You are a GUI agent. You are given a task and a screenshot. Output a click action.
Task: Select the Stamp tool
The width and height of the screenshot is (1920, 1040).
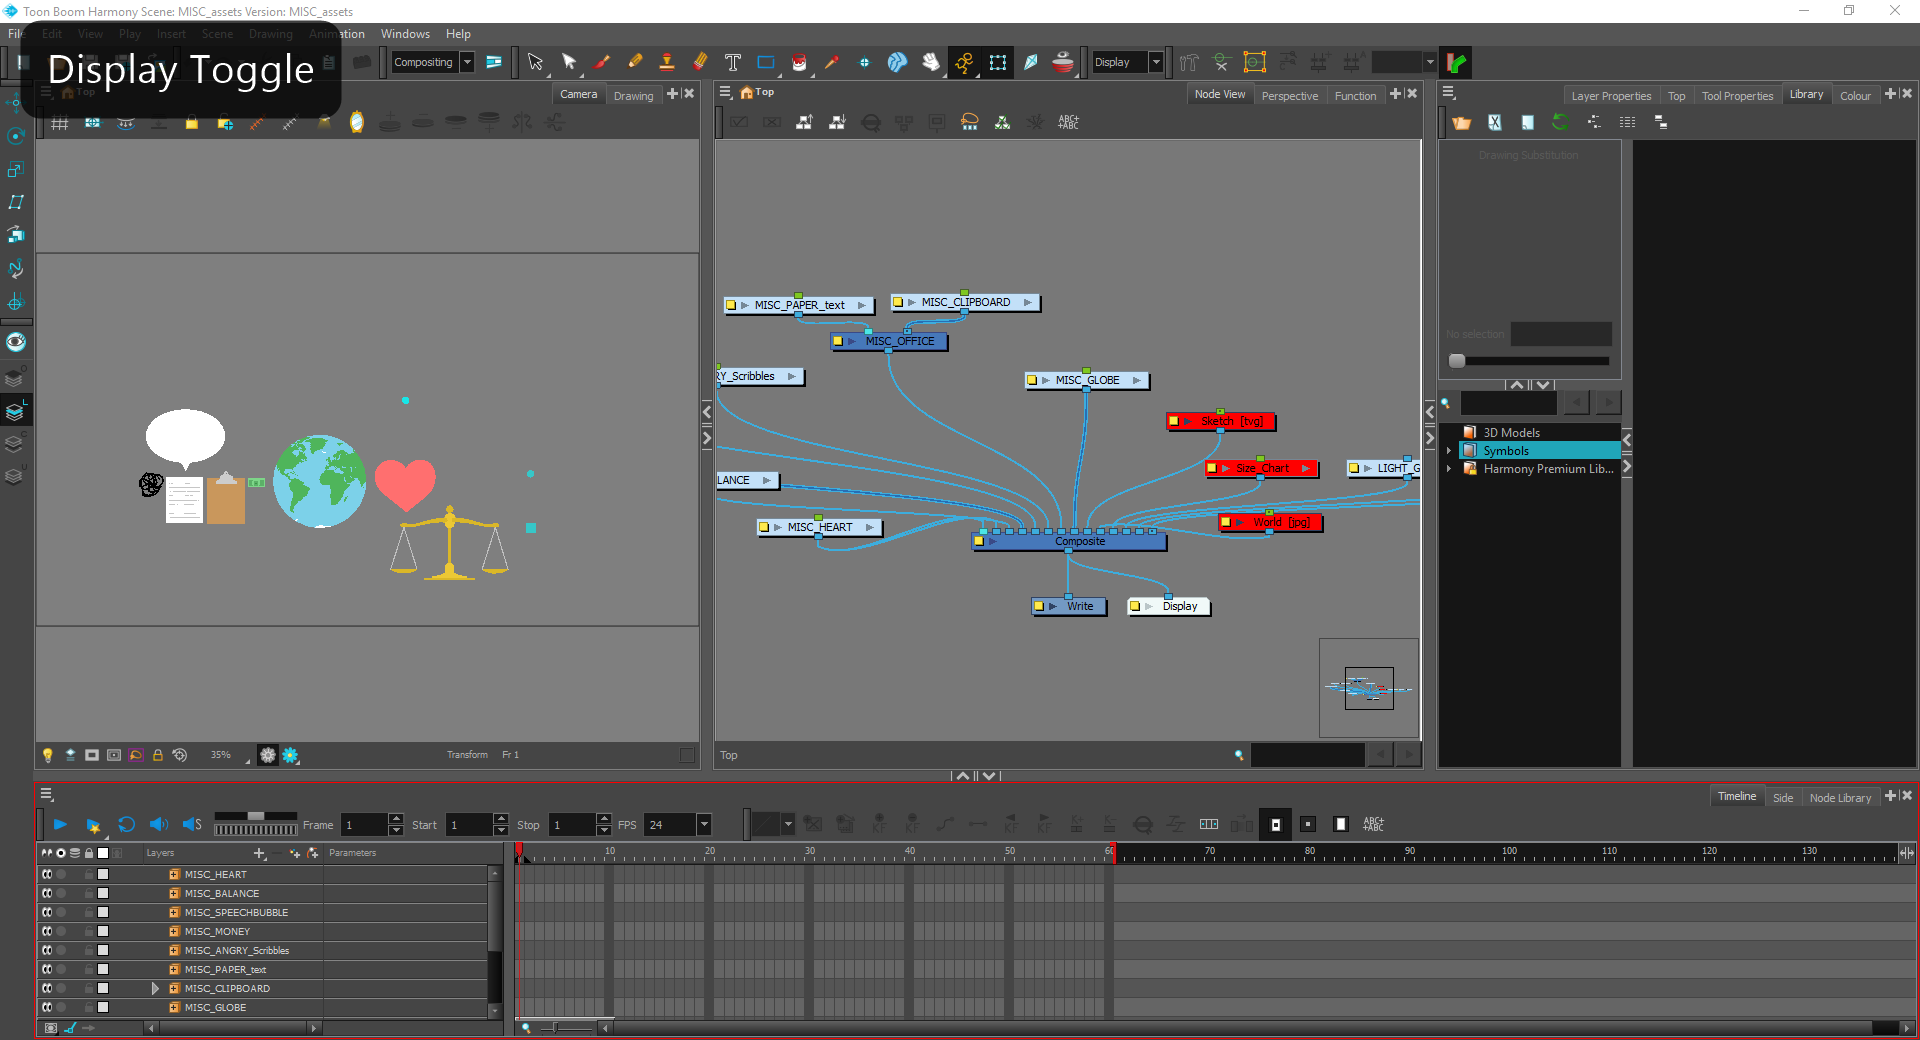[x=667, y=62]
